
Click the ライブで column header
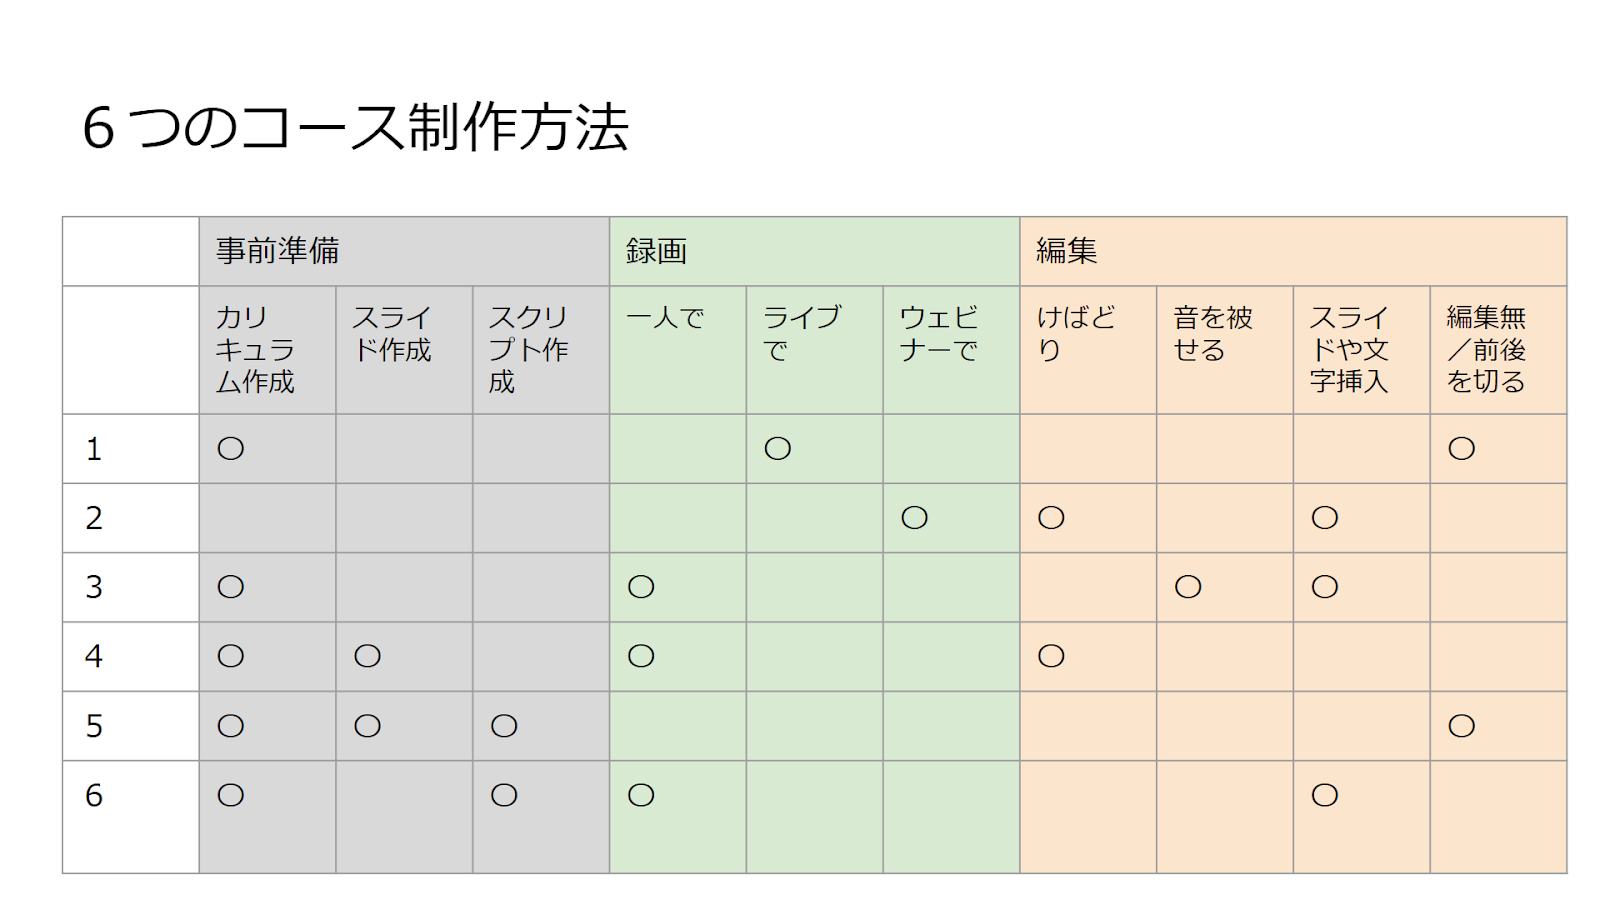click(x=815, y=350)
